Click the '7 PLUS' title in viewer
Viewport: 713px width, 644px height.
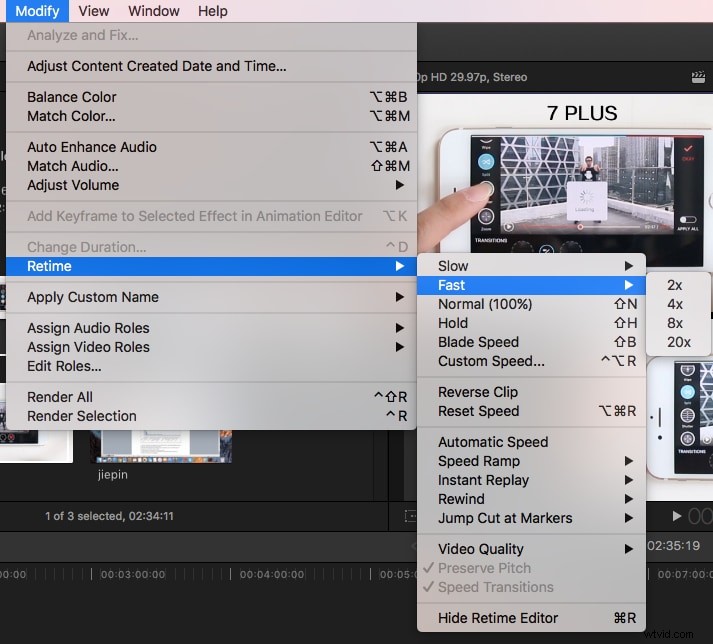tap(582, 113)
